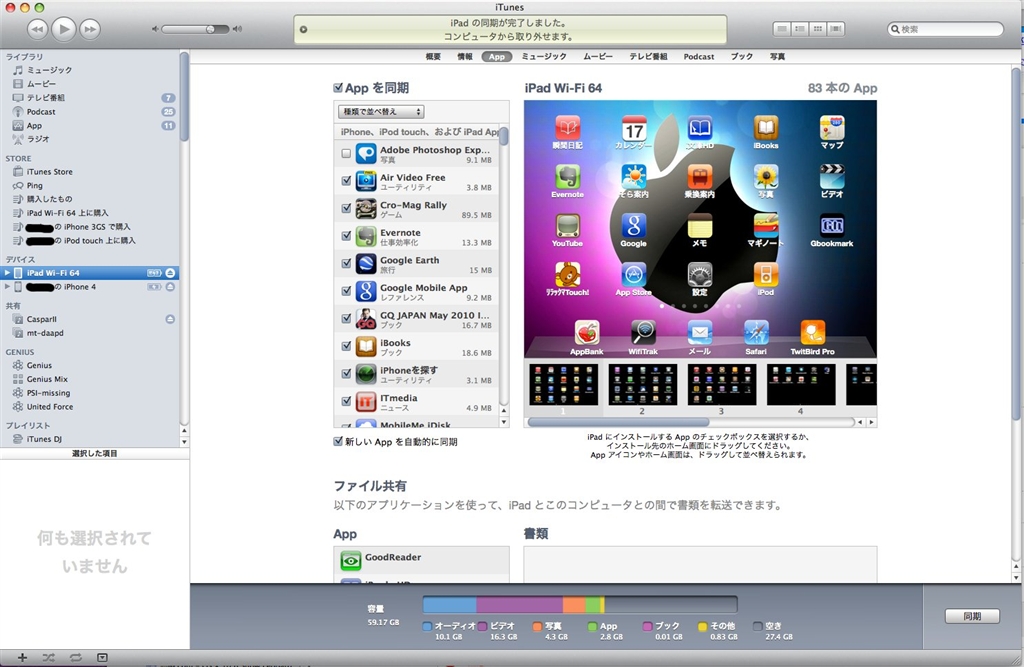Viewport: 1024px width, 667px height.
Task: Click the 同期 sync button
Action: tap(972, 616)
